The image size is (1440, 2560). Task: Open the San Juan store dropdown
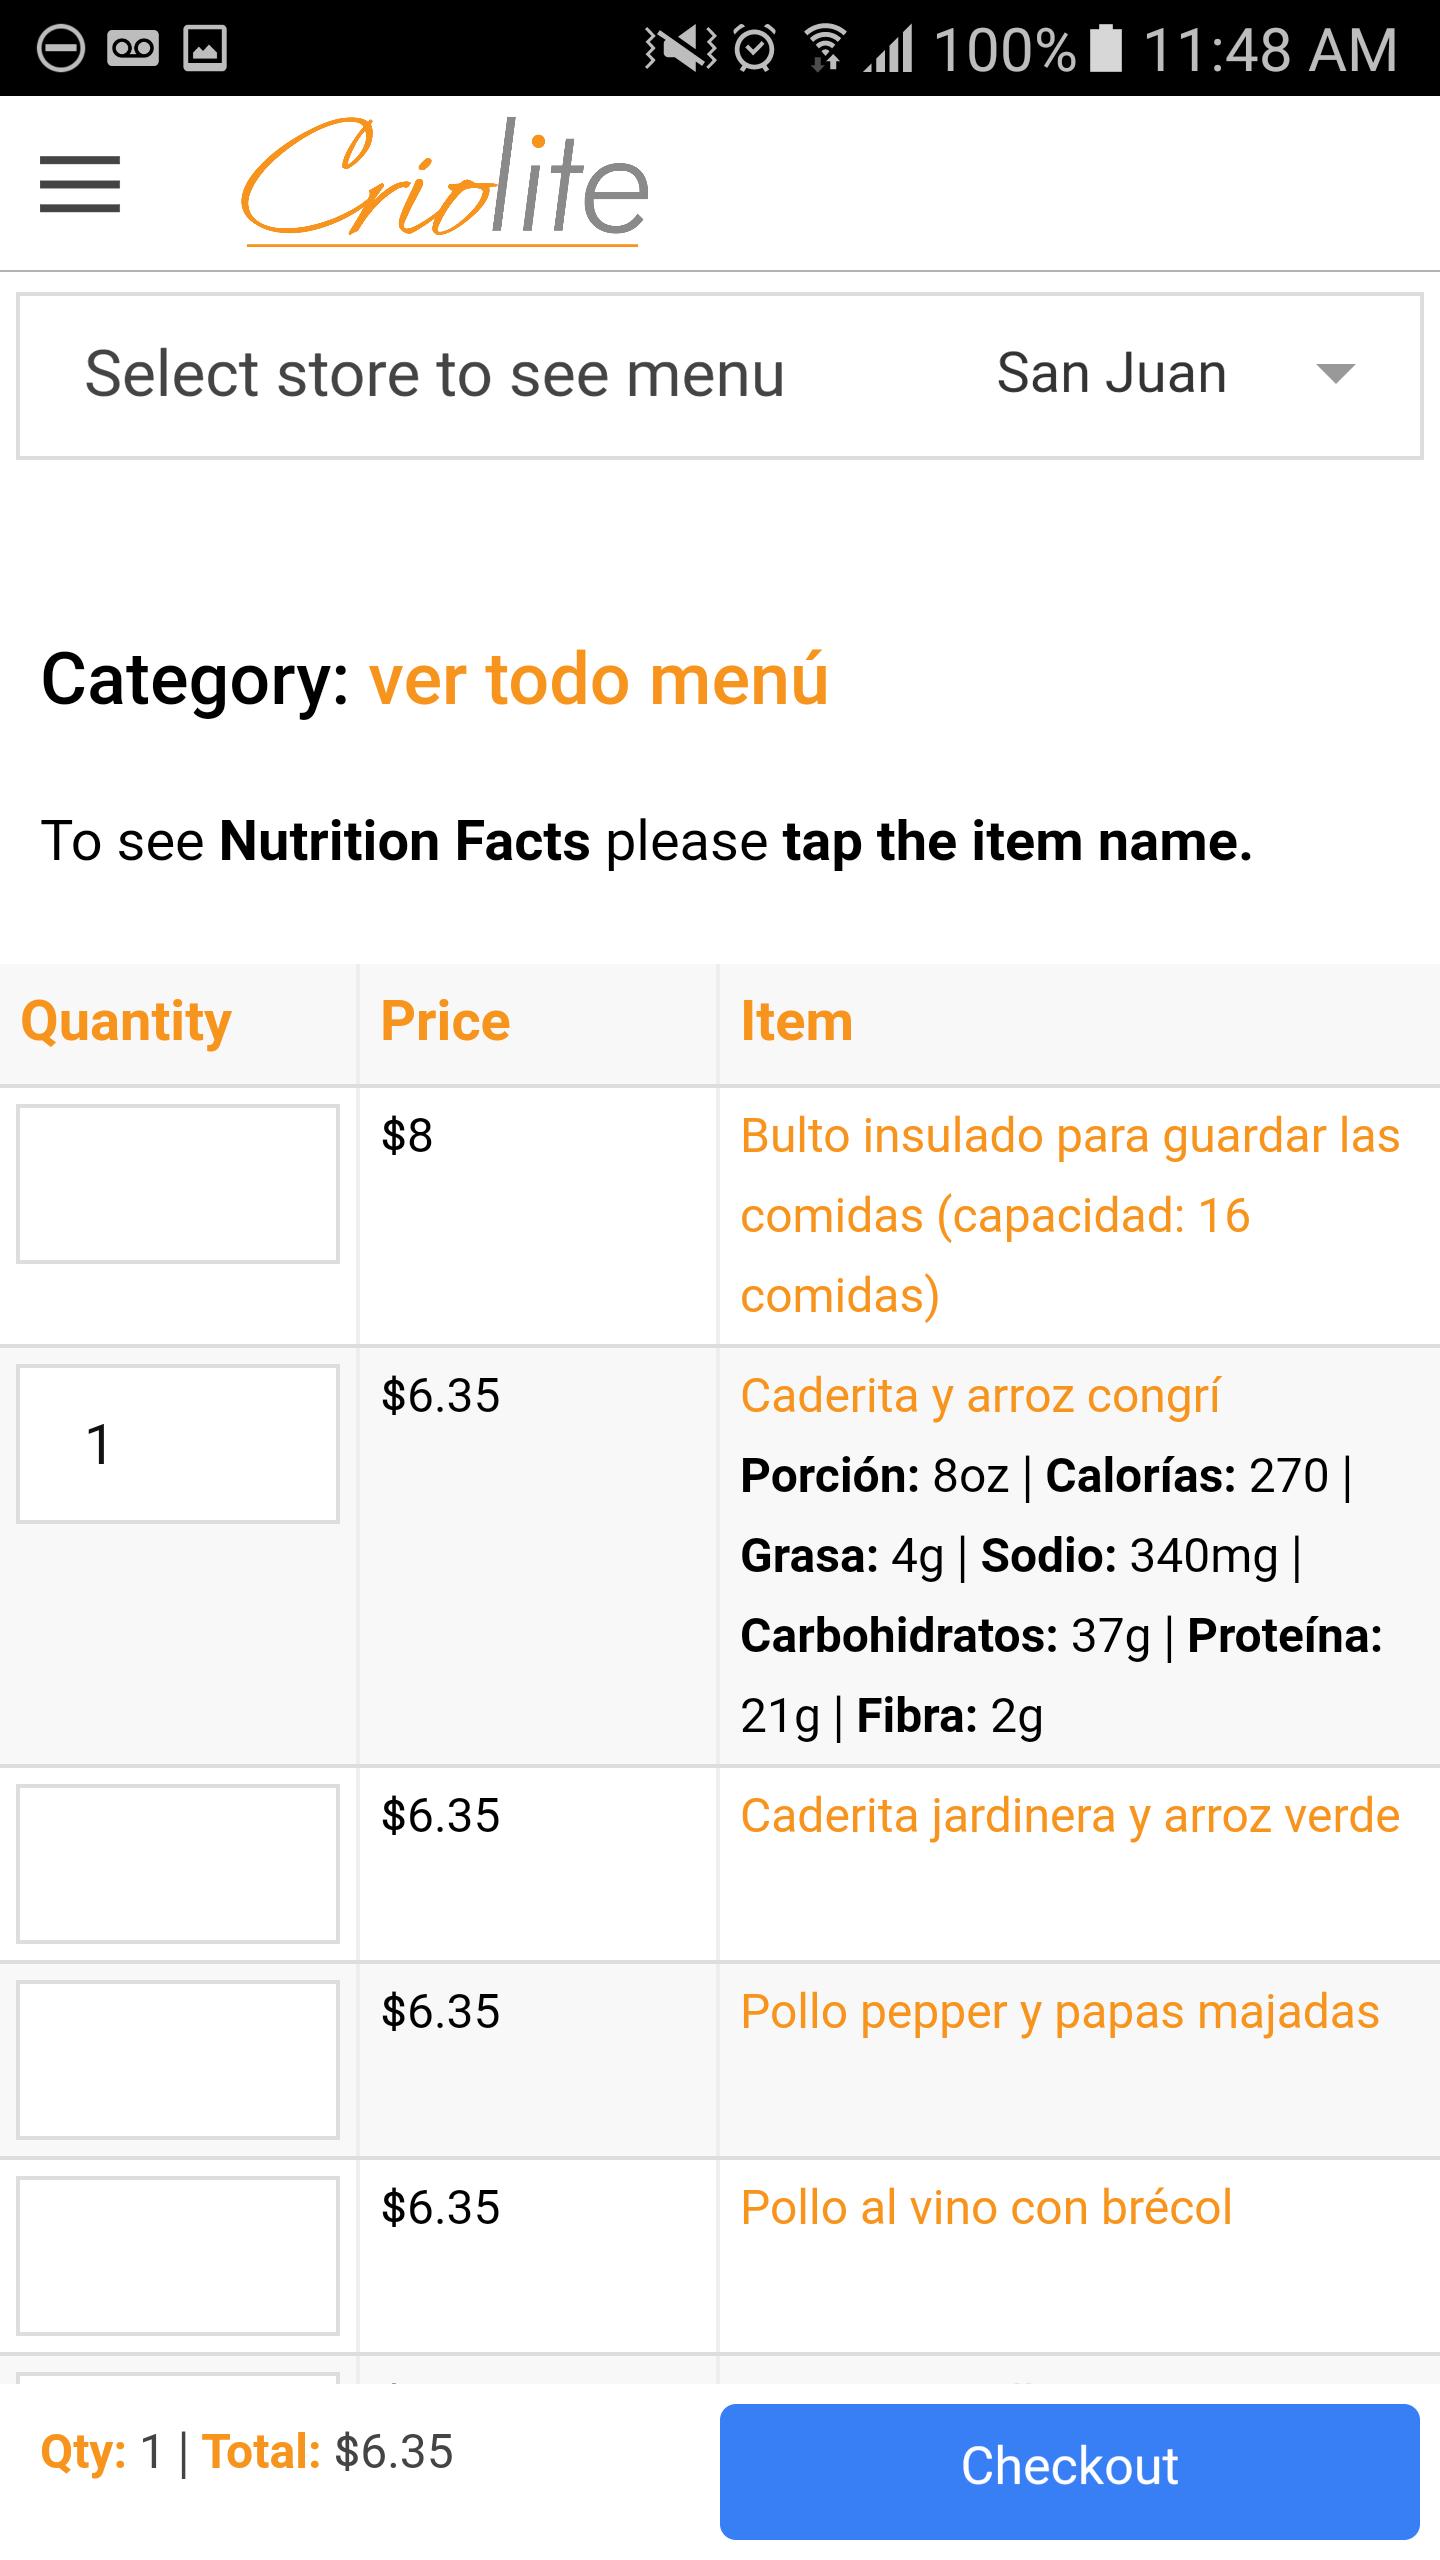1110,374
